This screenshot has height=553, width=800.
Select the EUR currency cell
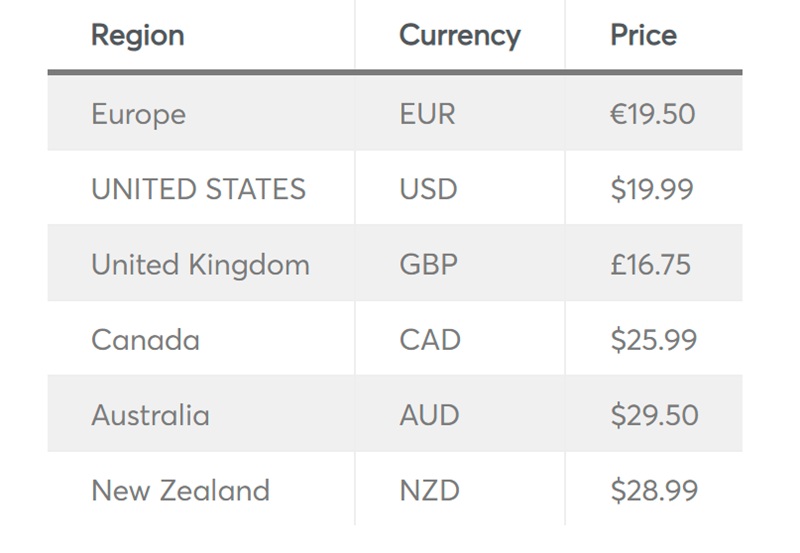tap(427, 114)
